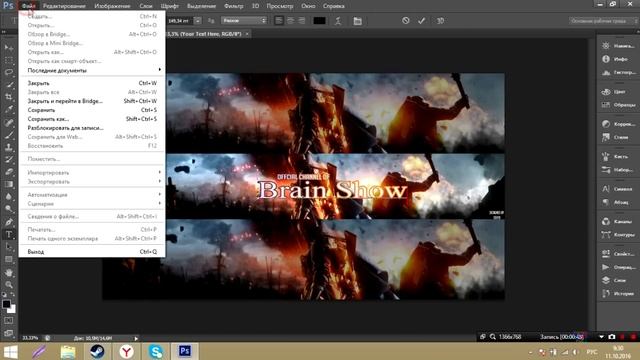
Task: Open the Изображение menu
Action: [112, 6]
